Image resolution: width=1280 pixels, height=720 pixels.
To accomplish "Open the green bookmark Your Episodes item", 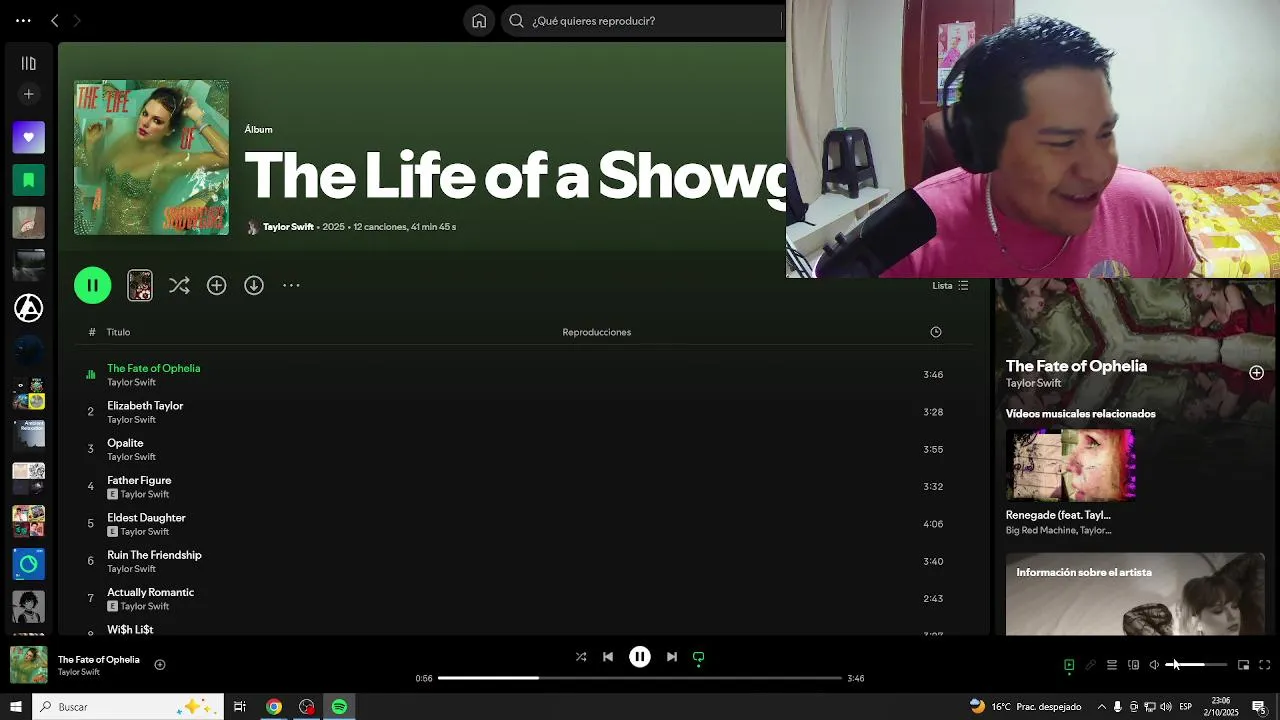I will pos(29,180).
